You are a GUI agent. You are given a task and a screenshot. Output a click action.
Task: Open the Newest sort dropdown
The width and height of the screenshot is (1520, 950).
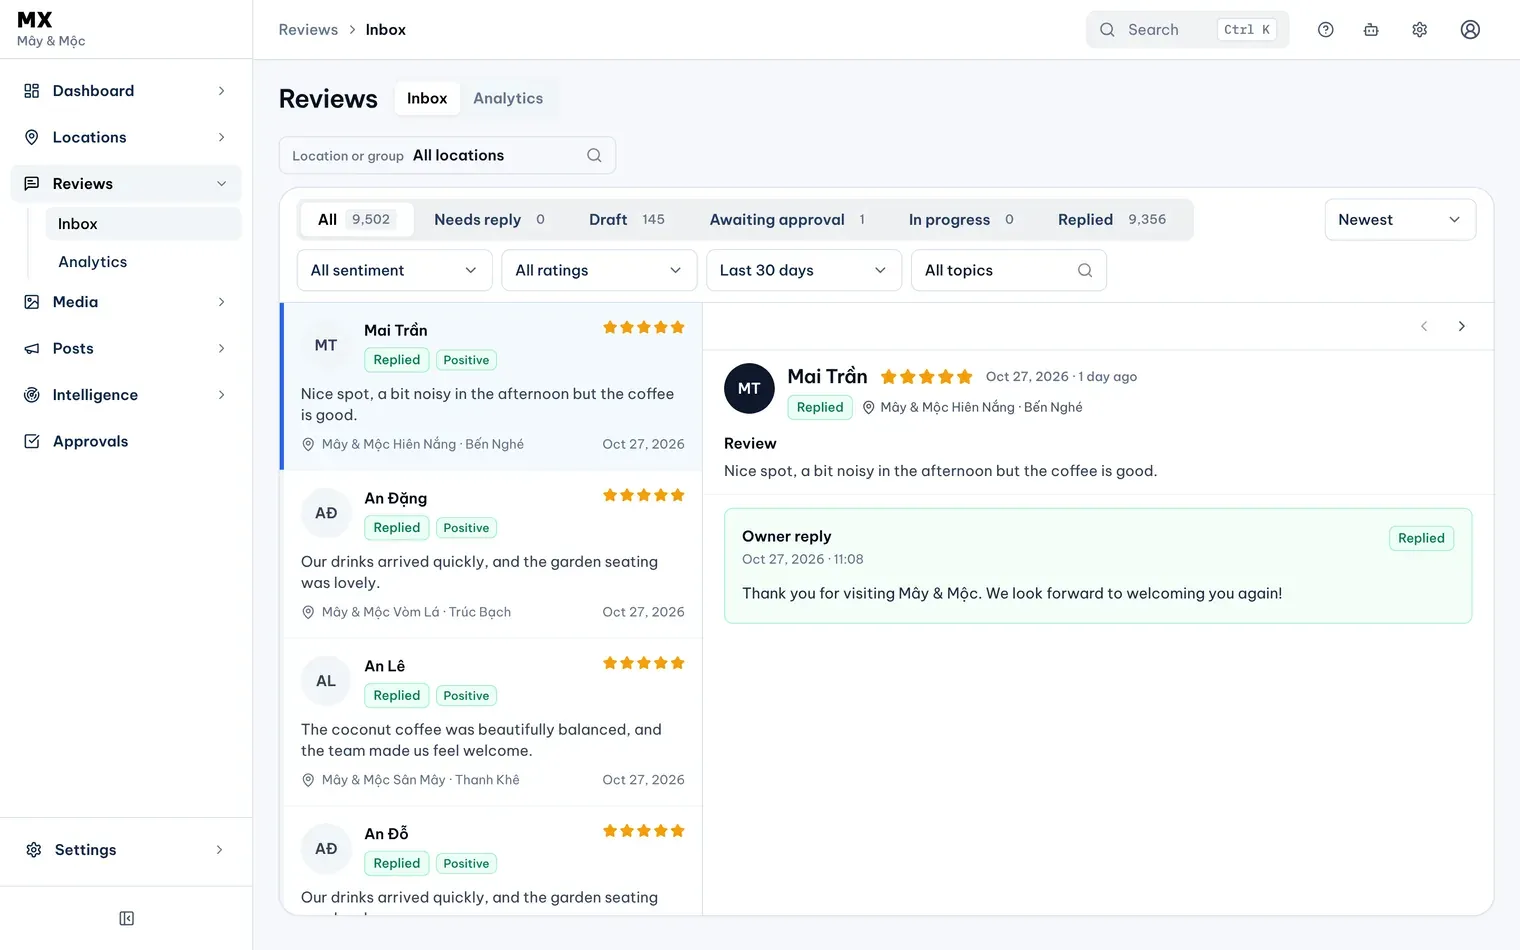point(1400,220)
